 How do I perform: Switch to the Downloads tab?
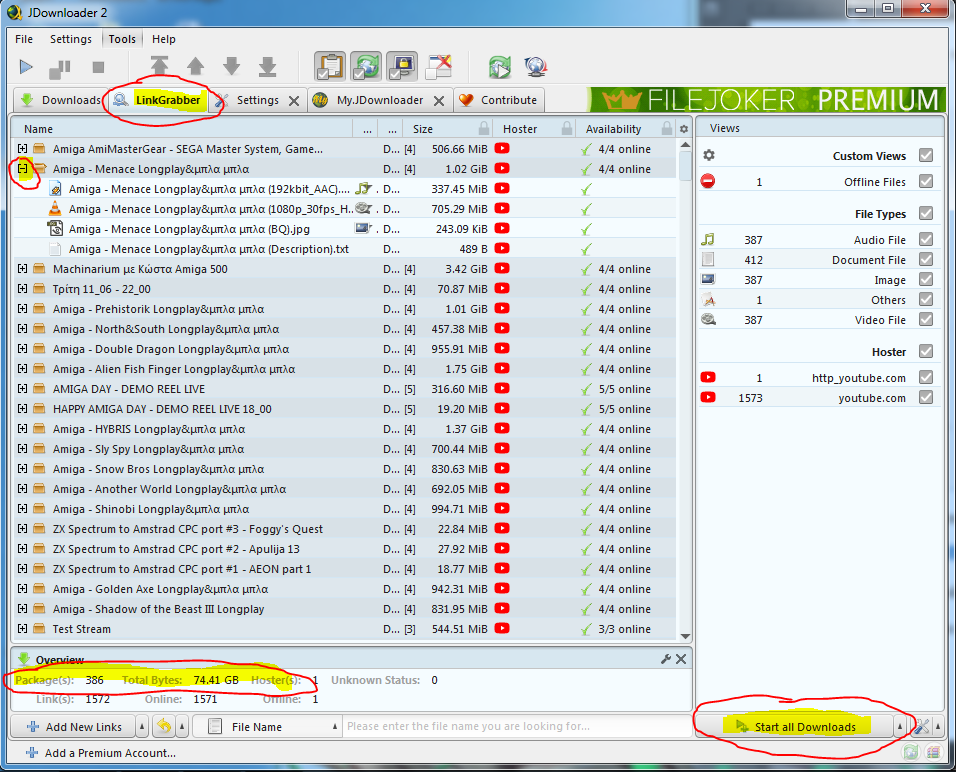coord(60,100)
